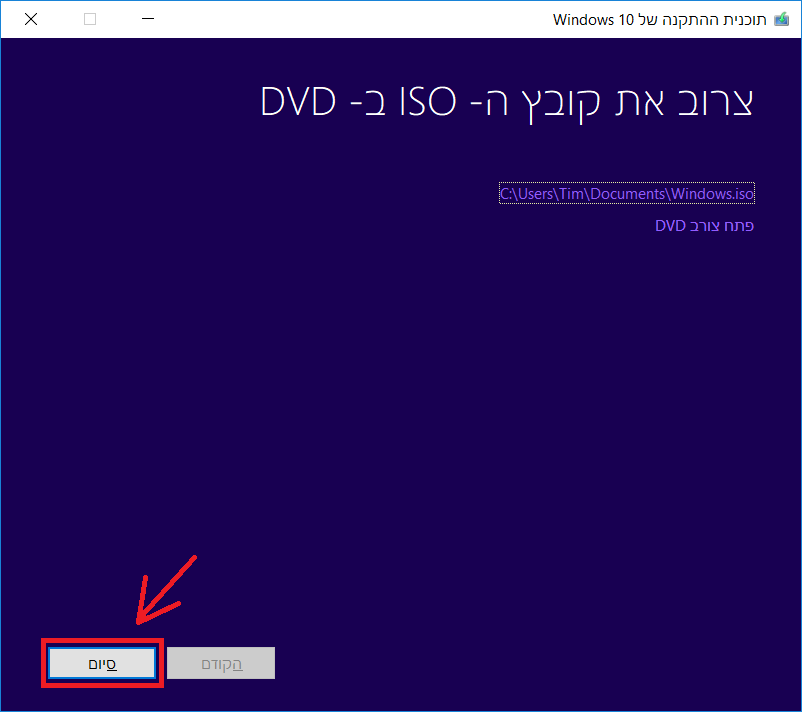Click the סיום (Finish) button
This screenshot has width=802, height=712.
[x=102, y=663]
